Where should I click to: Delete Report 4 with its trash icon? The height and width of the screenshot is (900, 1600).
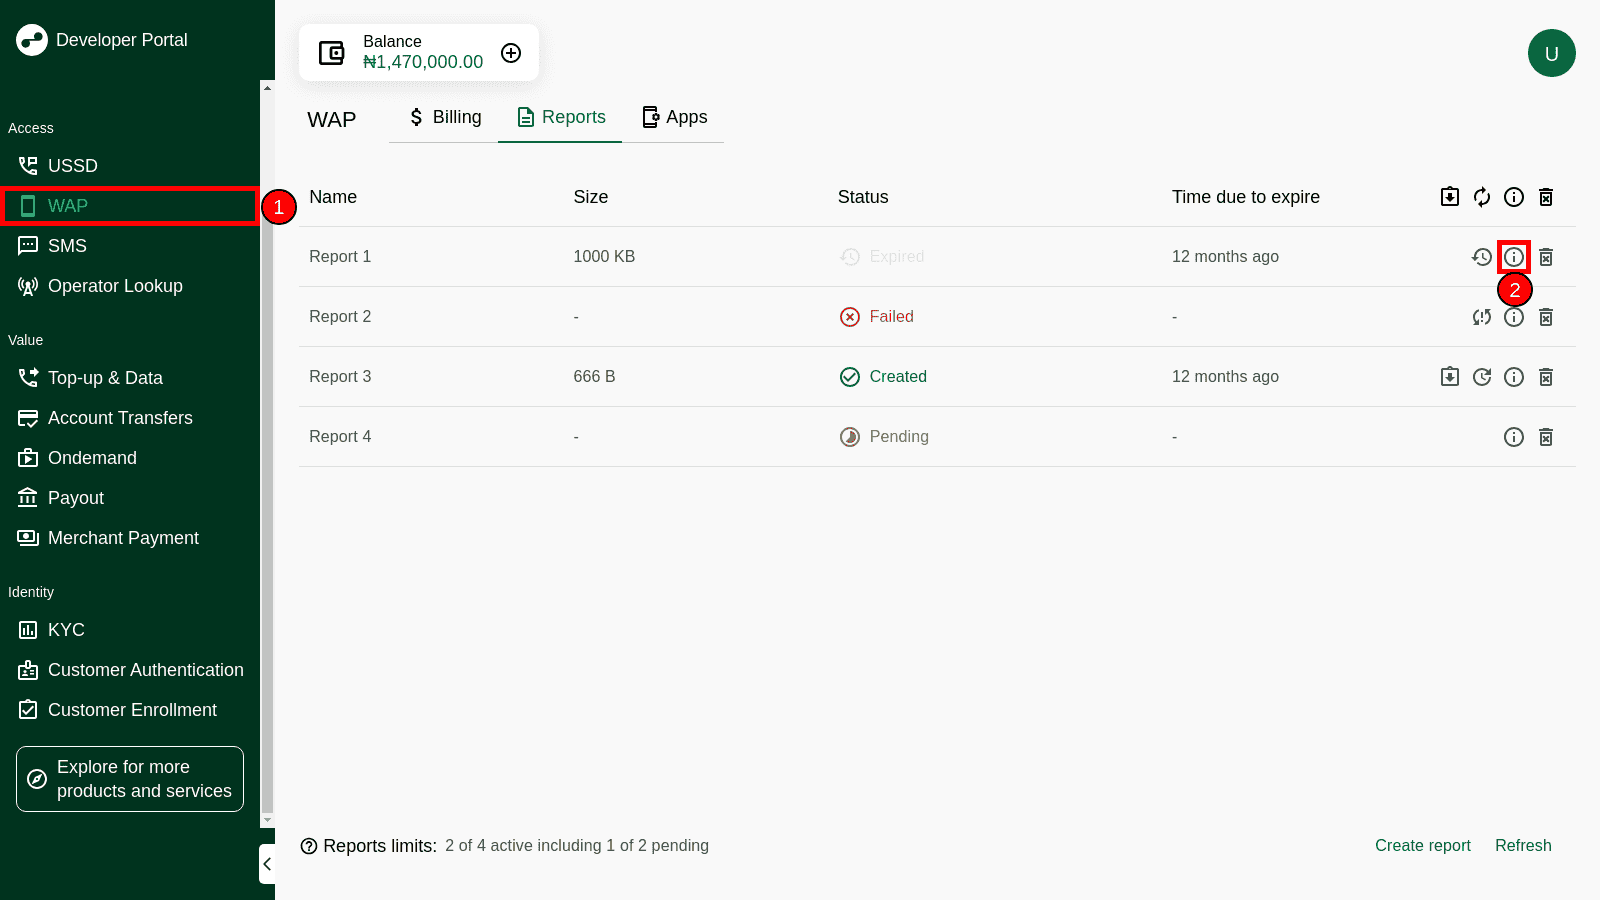1546,437
